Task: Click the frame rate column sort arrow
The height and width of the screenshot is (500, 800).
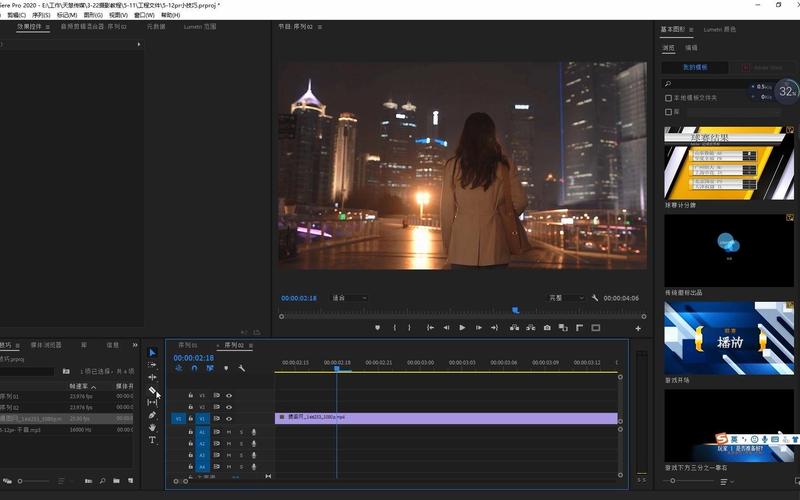Action: pos(93,387)
